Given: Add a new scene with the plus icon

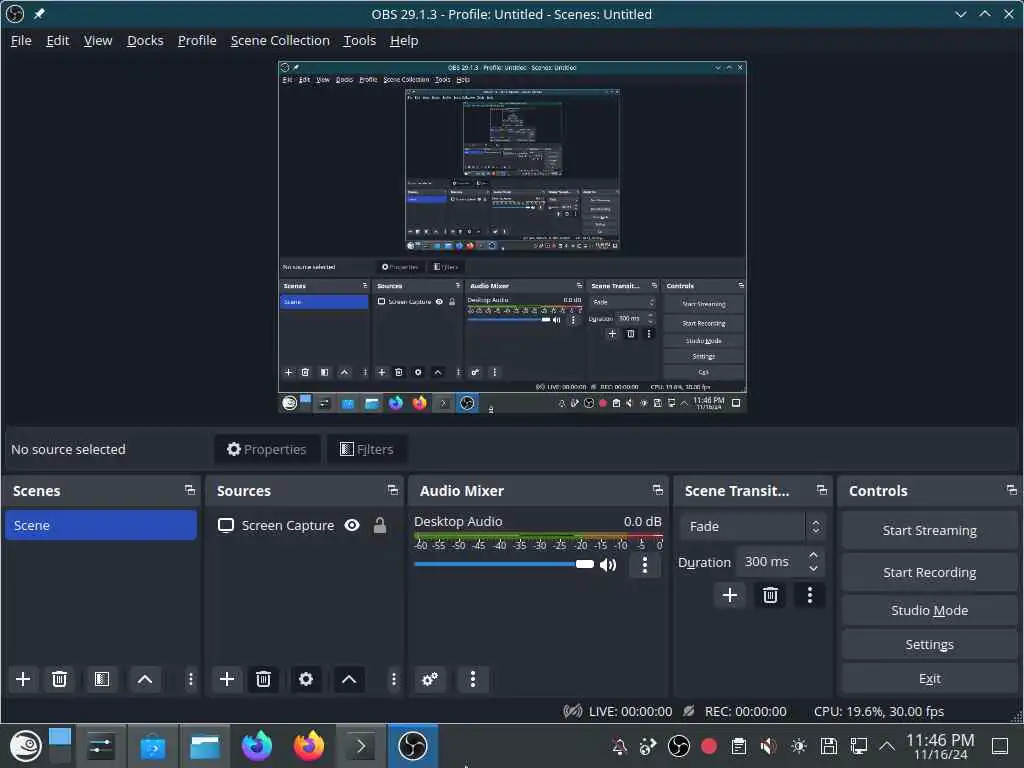Looking at the screenshot, I should click(x=23, y=679).
